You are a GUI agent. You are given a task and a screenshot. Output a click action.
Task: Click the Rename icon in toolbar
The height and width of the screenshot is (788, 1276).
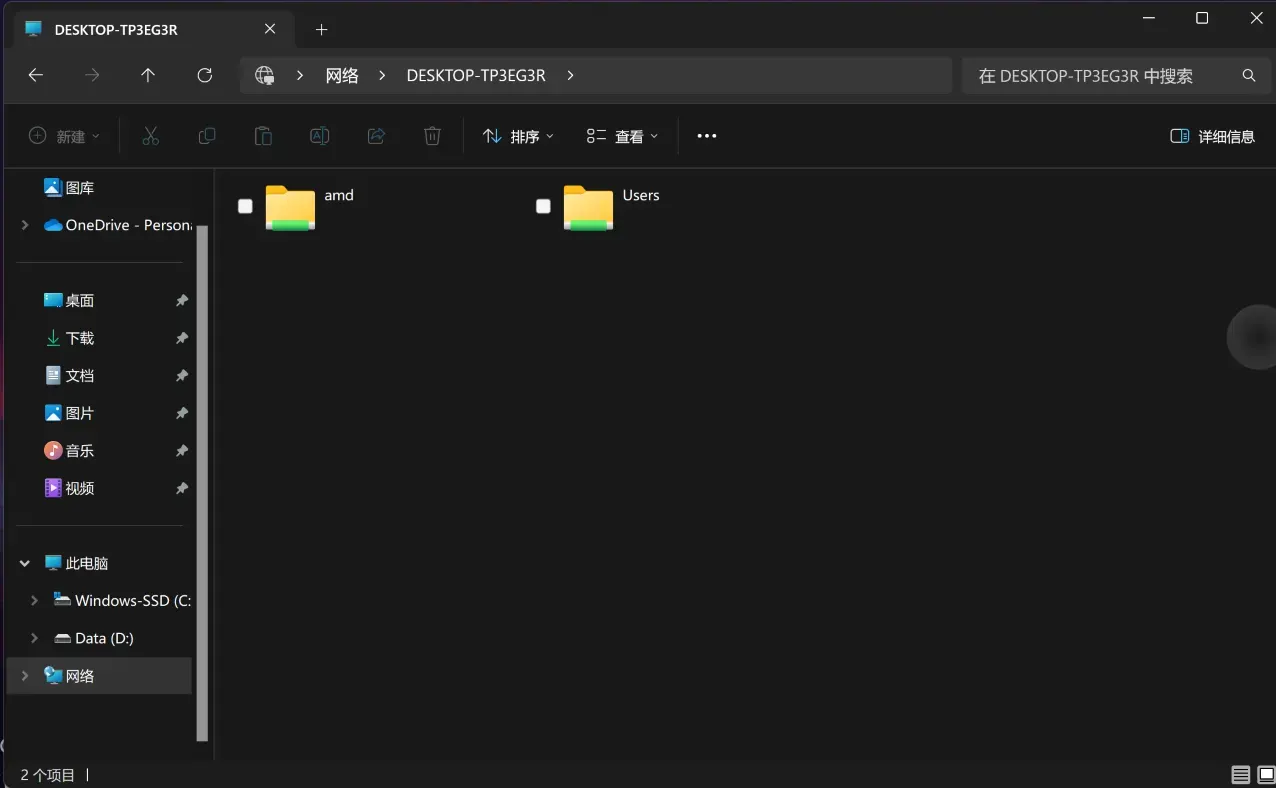[x=320, y=136]
